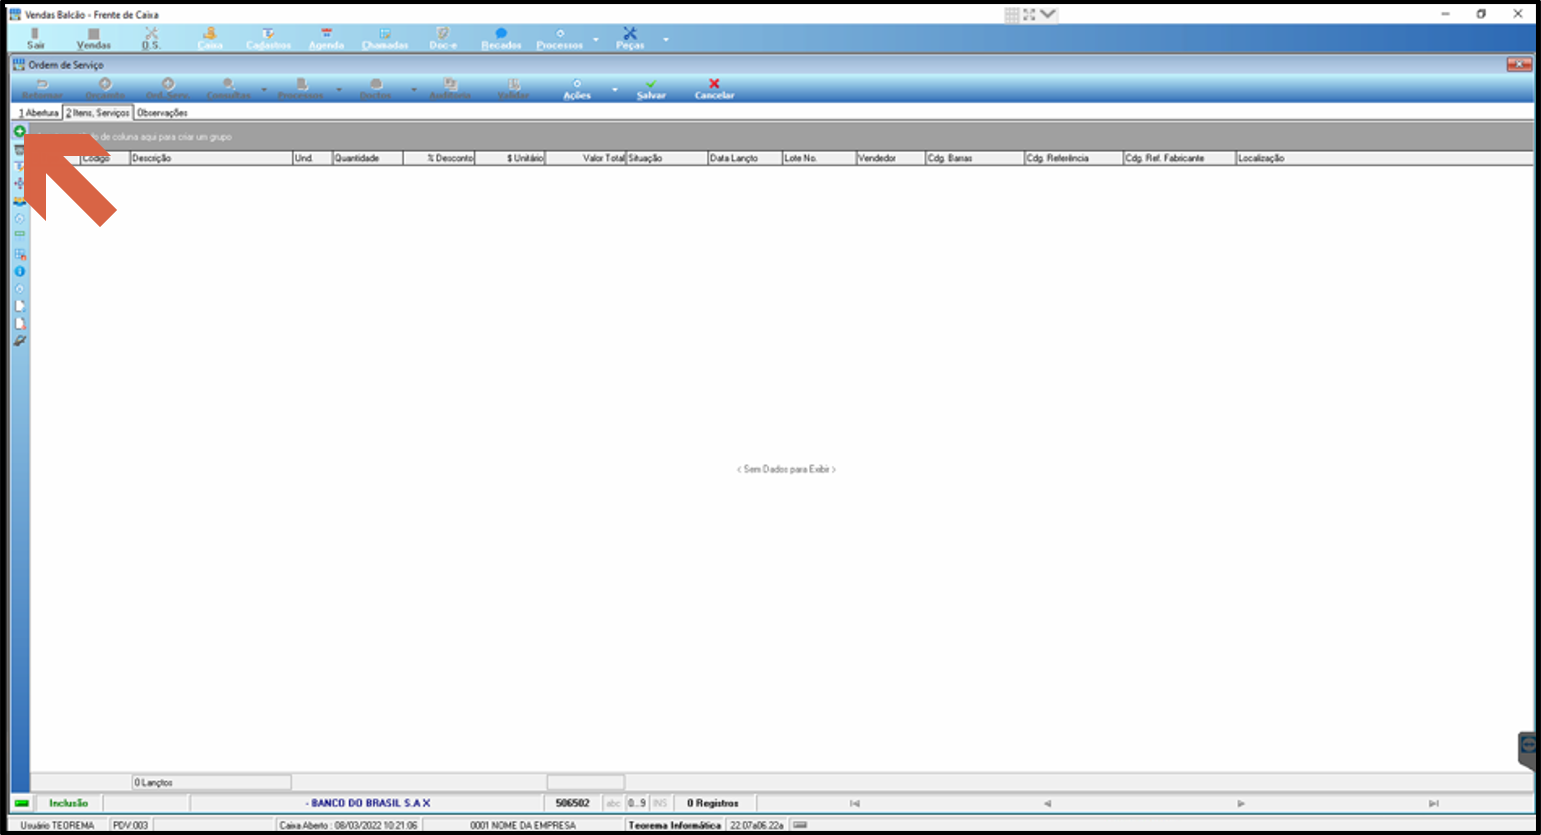The width and height of the screenshot is (1541, 835).
Task: Go to previous record navigation arrow
Action: click(x=1047, y=803)
